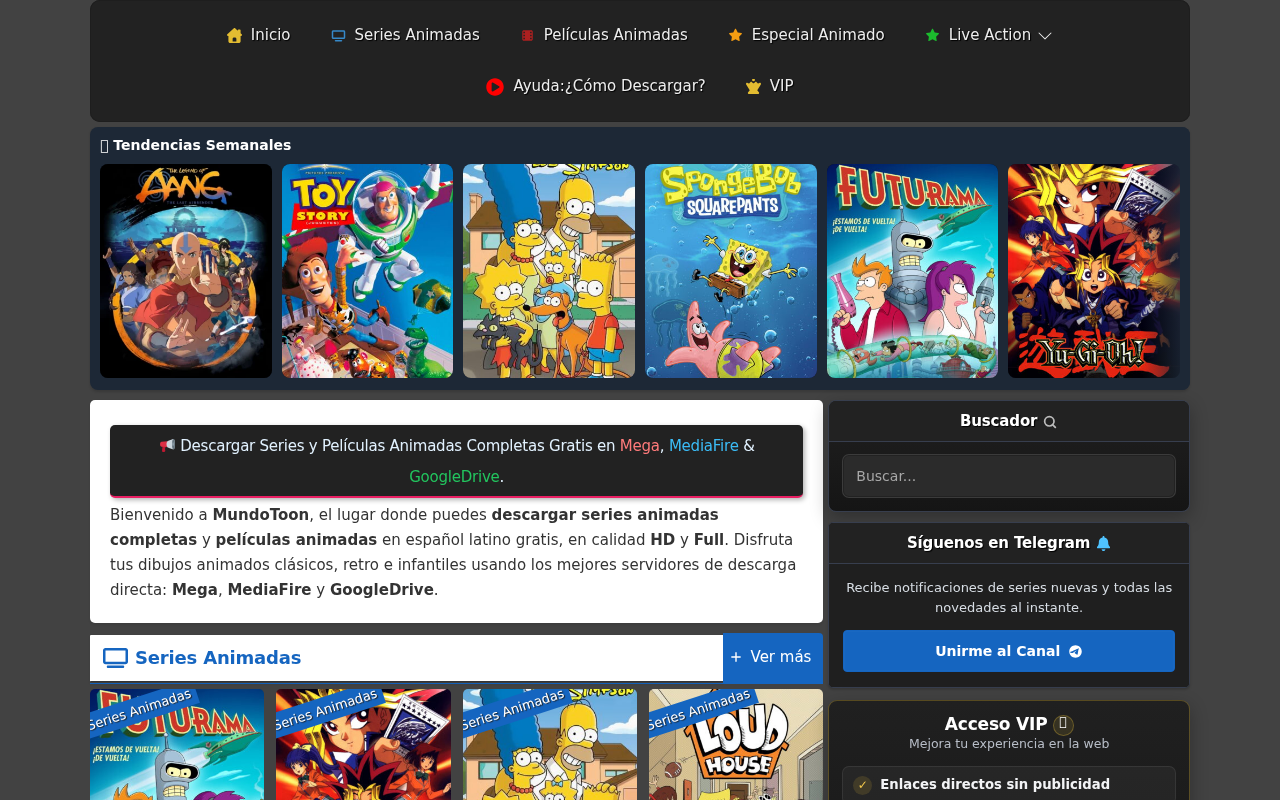Open the Loud House card under Series Animadas
The height and width of the screenshot is (800, 1280).
point(736,745)
